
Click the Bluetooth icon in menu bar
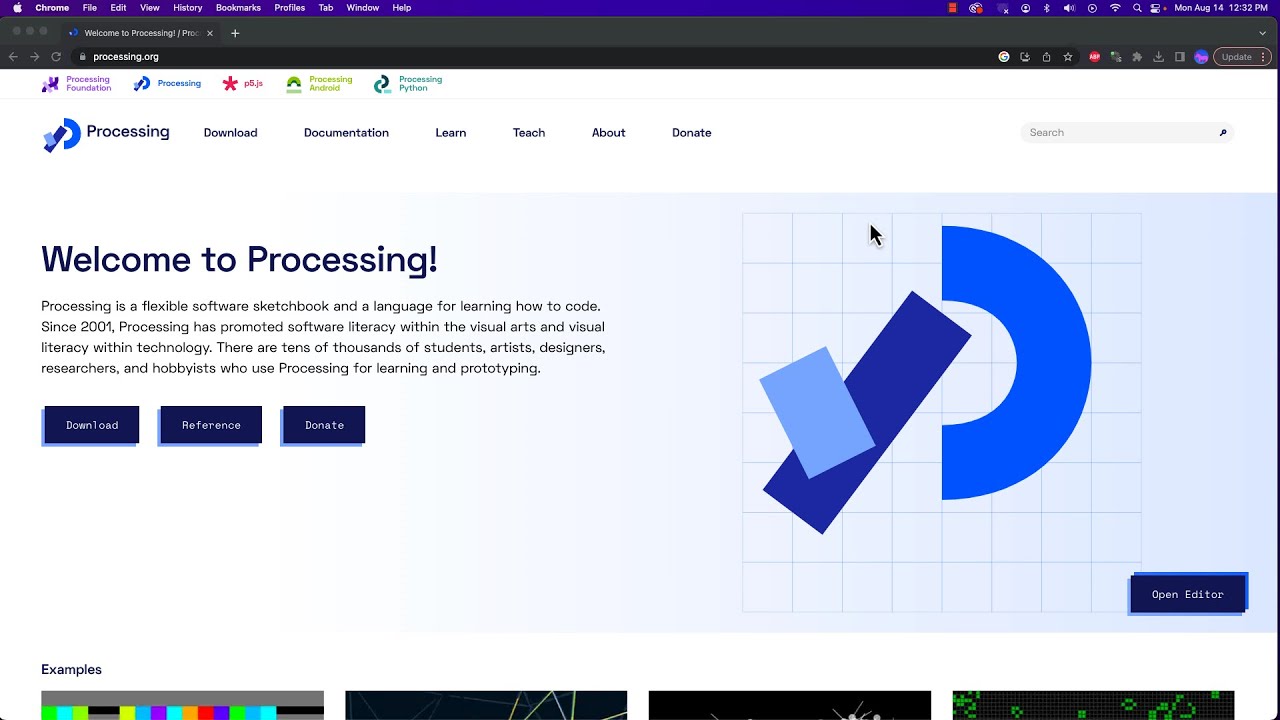point(1047,8)
